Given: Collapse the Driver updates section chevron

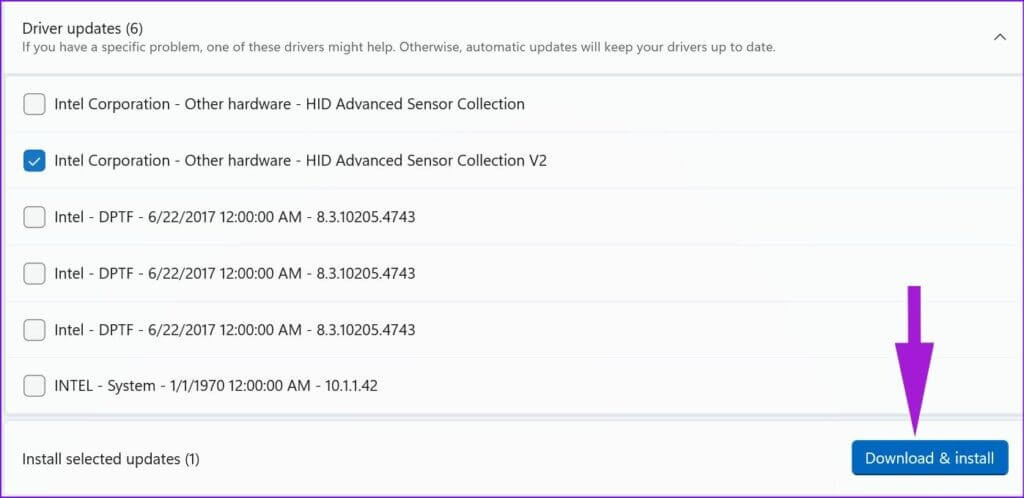Looking at the screenshot, I should pyautogui.click(x=999, y=37).
